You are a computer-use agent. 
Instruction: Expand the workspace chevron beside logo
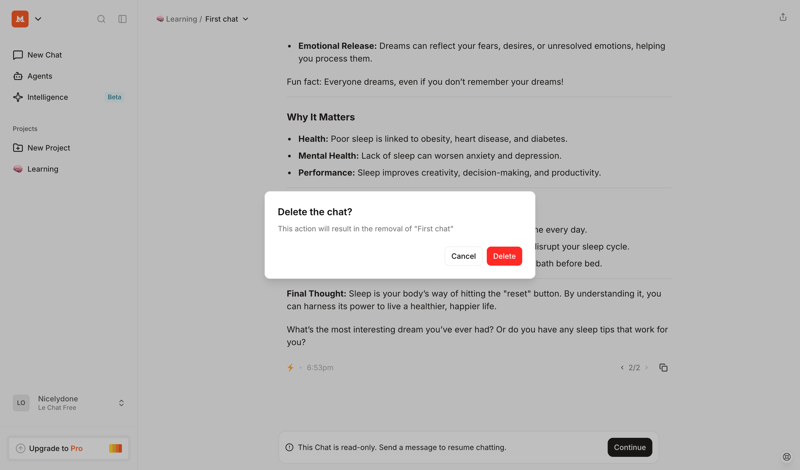pos(38,19)
